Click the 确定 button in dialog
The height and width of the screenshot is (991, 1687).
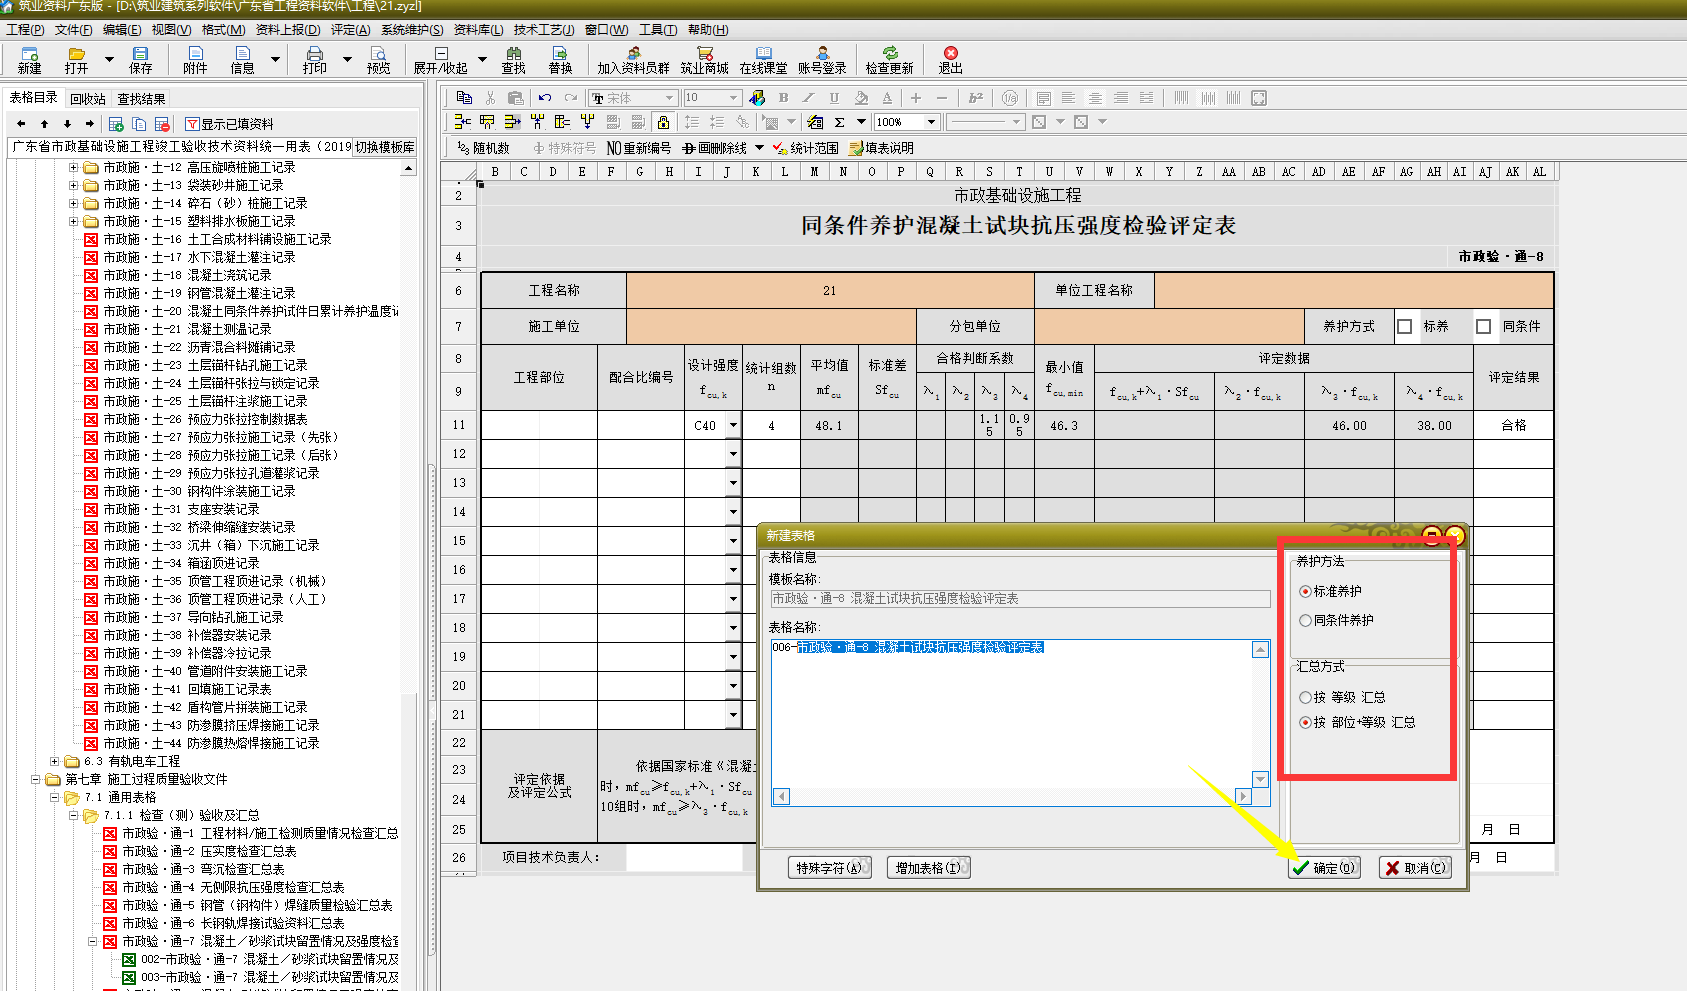point(1323,868)
